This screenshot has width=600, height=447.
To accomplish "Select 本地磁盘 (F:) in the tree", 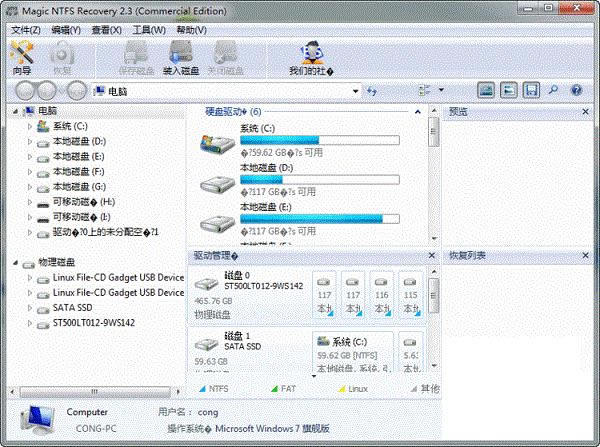I will coord(78,171).
